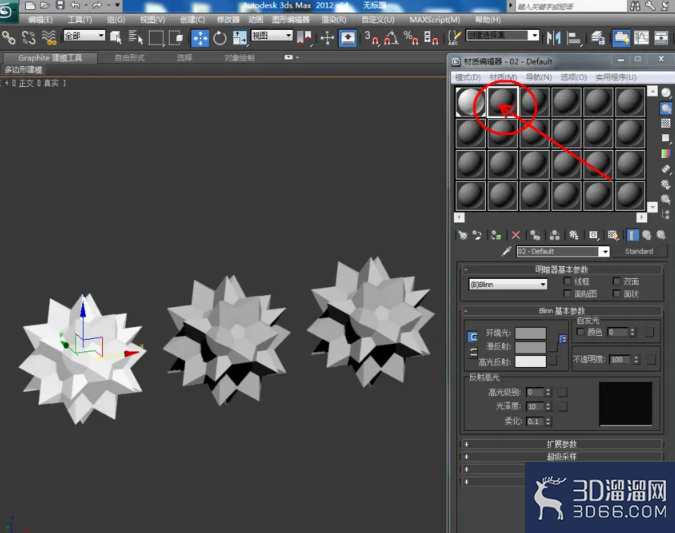
Task: Check the self-illumination 颜色 checkbox
Action: click(580, 332)
